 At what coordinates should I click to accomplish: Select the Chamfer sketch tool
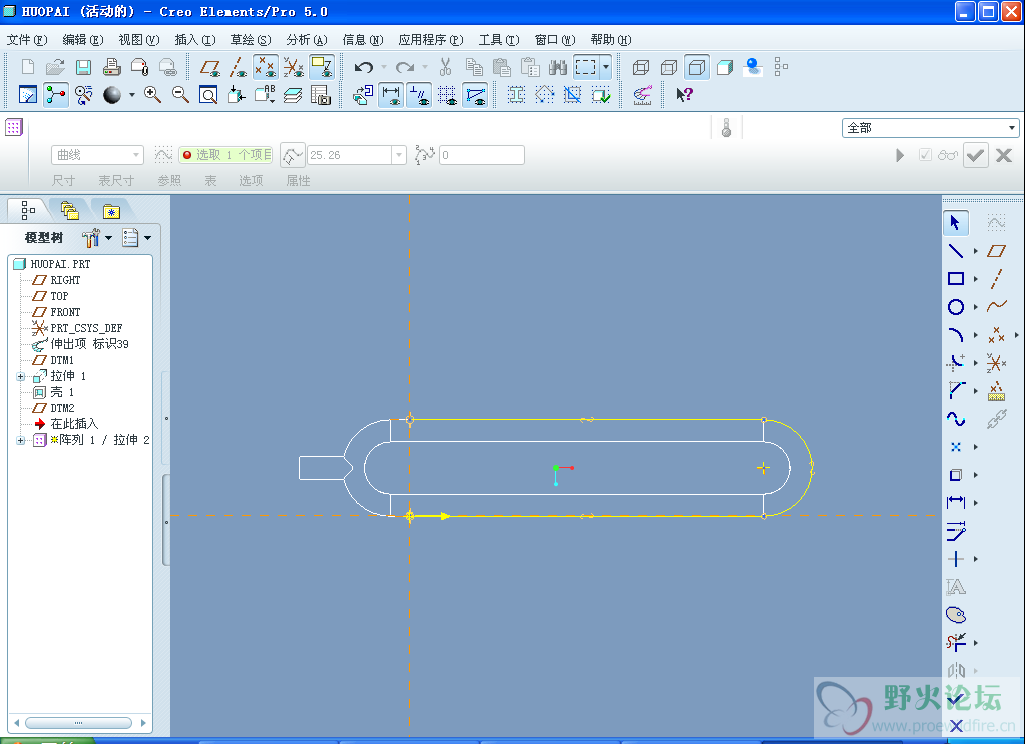coord(956,391)
